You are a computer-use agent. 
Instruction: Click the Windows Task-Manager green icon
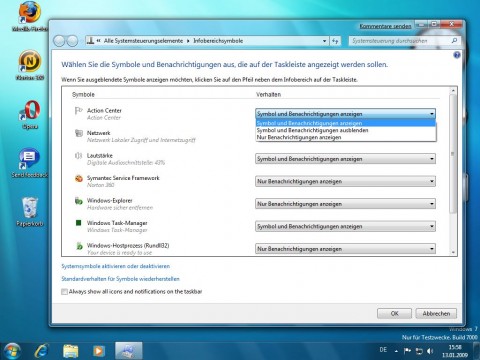pyautogui.click(x=79, y=223)
